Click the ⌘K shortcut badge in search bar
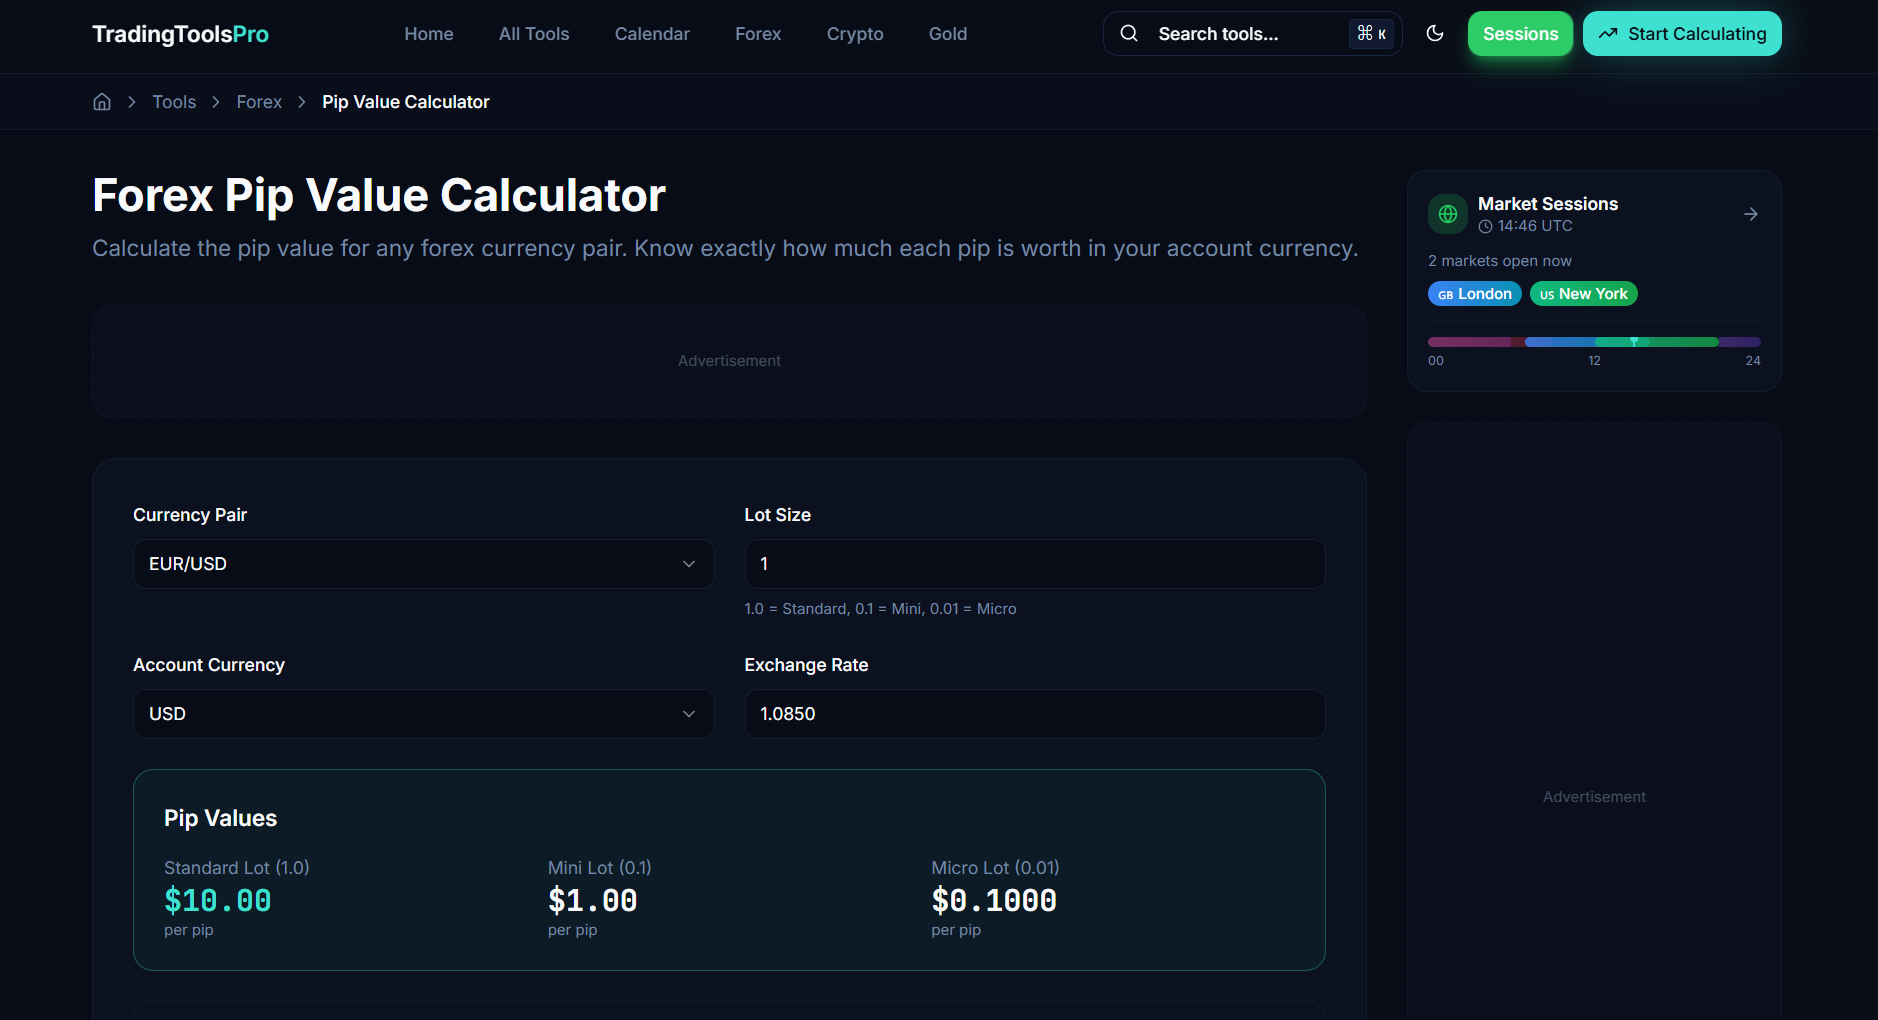 coord(1371,33)
